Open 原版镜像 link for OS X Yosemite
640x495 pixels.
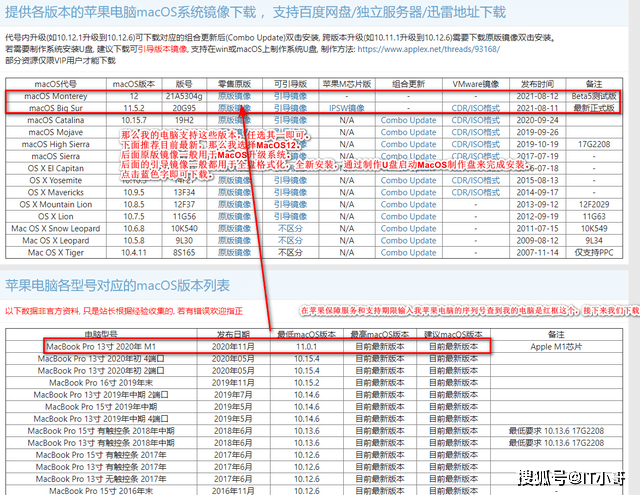(234, 180)
